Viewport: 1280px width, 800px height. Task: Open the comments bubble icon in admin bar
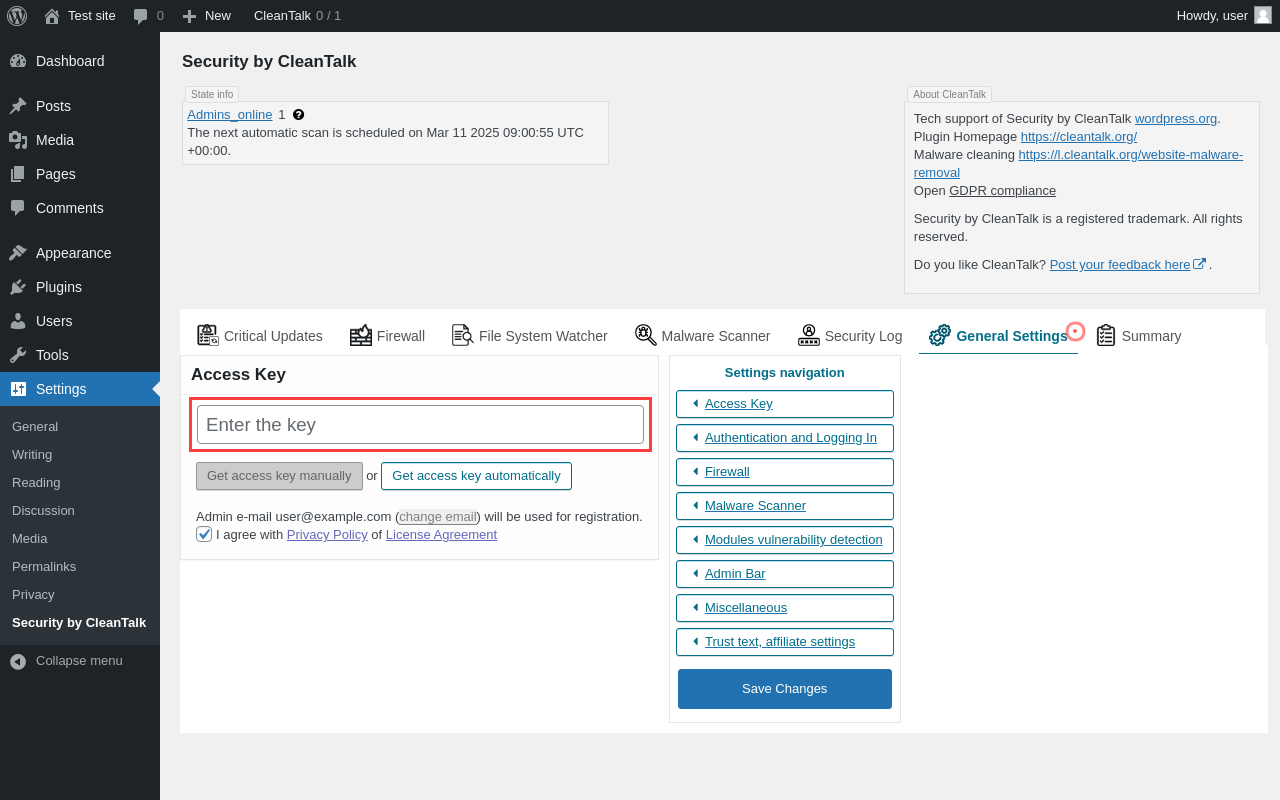141,16
